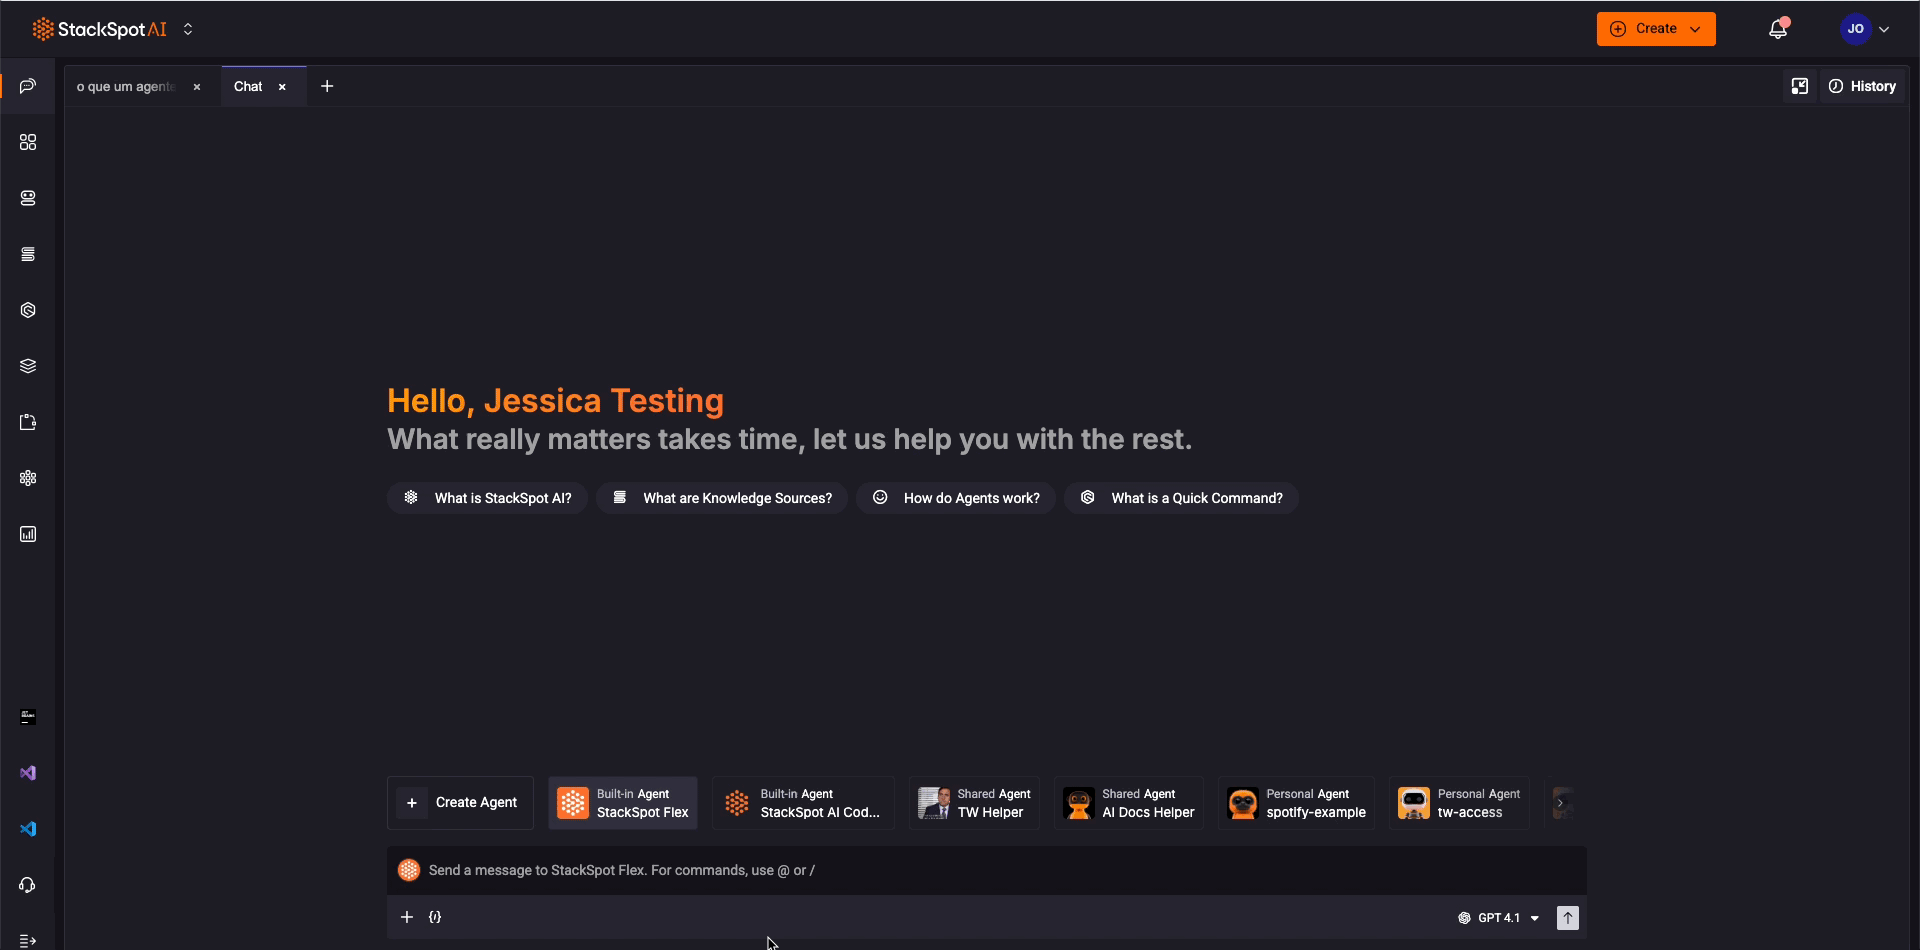Add a new chat tab

(327, 87)
